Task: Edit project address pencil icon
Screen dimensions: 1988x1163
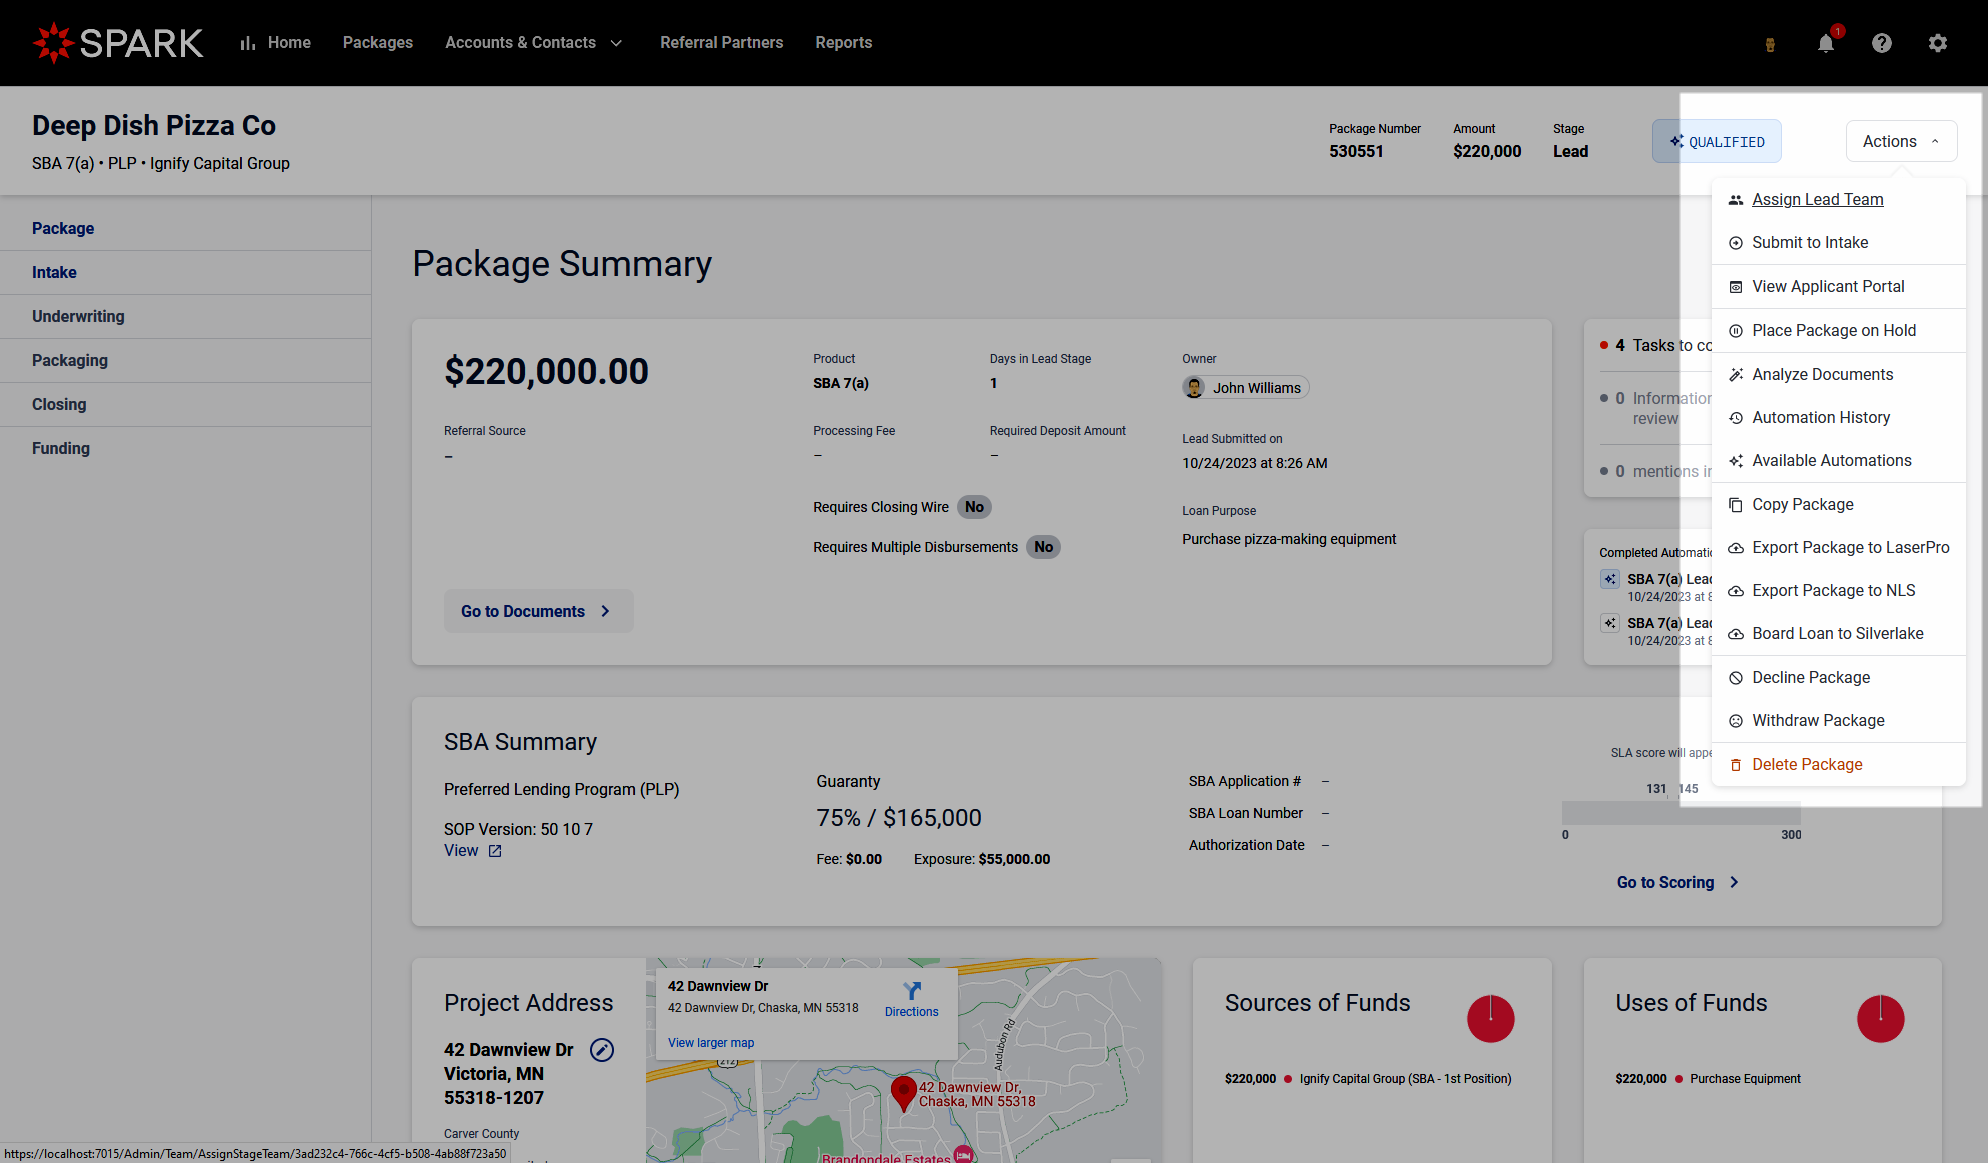Action: click(x=602, y=1050)
